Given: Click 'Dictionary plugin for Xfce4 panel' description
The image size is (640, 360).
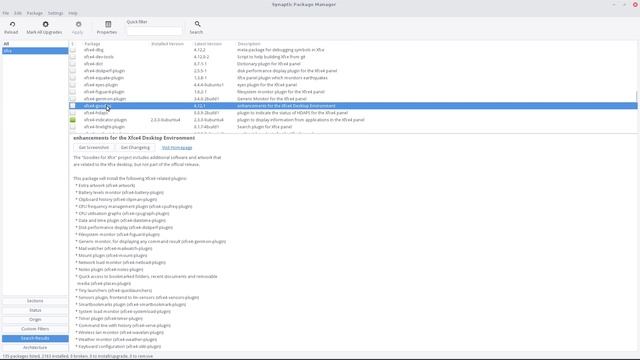Looking at the screenshot, I should click(269, 64).
